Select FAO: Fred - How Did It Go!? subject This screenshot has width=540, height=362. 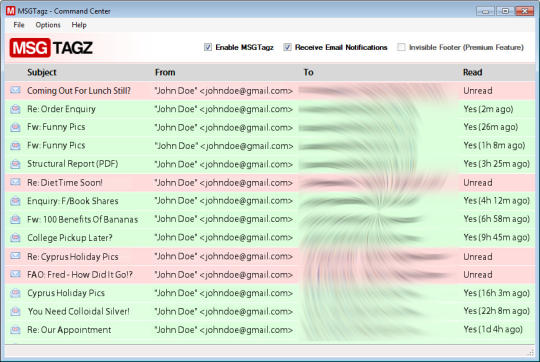pos(80,275)
